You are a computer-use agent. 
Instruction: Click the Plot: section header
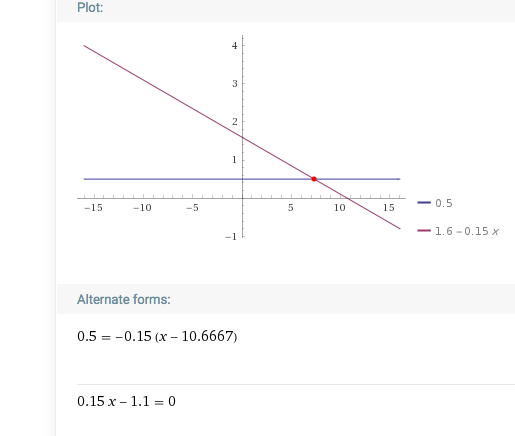pyautogui.click(x=90, y=7)
